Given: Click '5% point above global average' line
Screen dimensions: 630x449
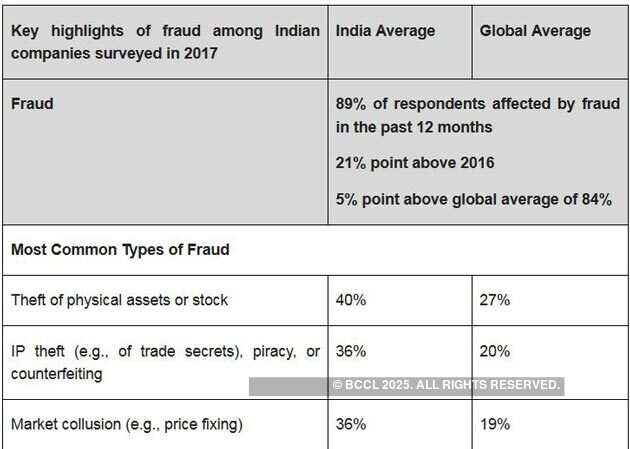Looking at the screenshot, I should point(474,199).
